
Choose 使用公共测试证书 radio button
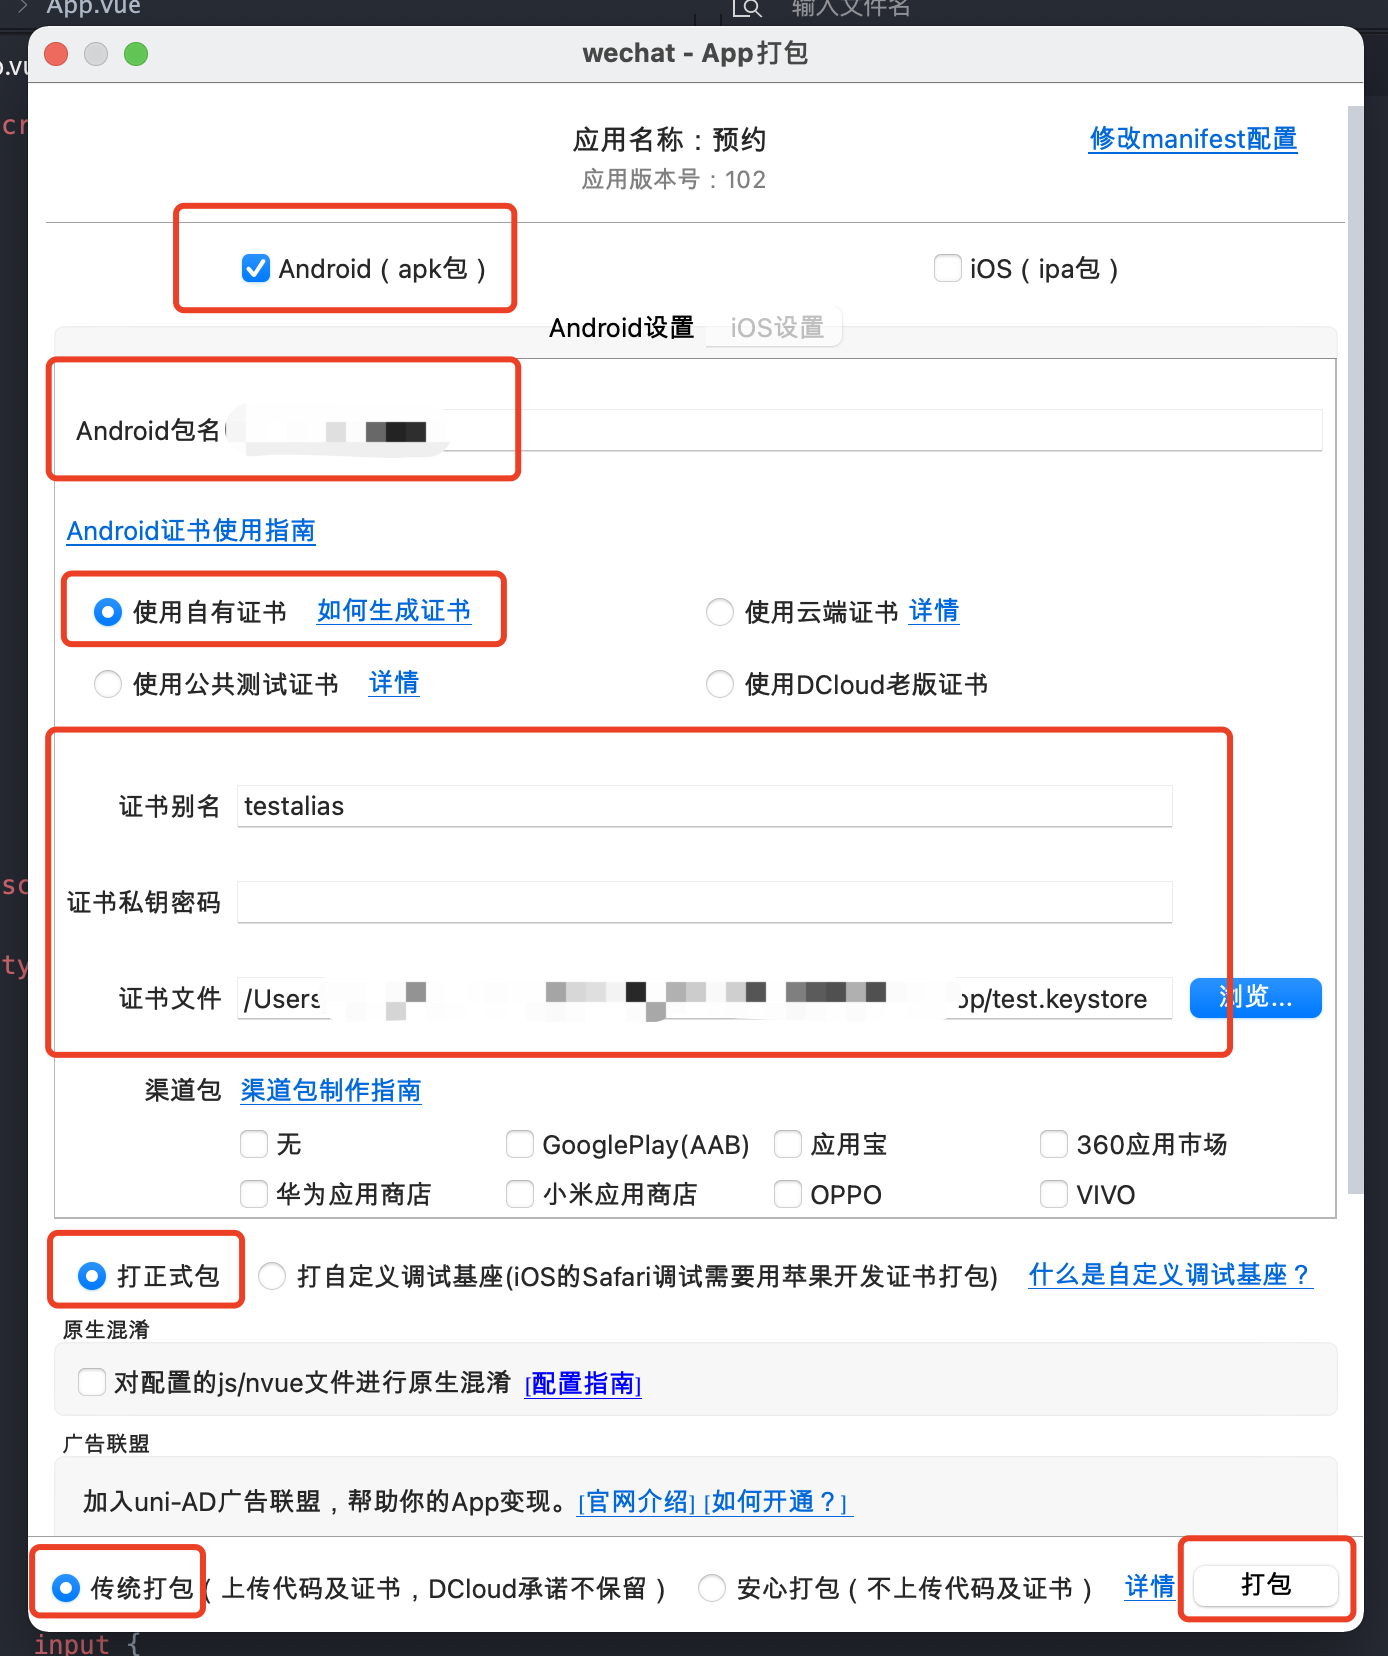coord(108,685)
